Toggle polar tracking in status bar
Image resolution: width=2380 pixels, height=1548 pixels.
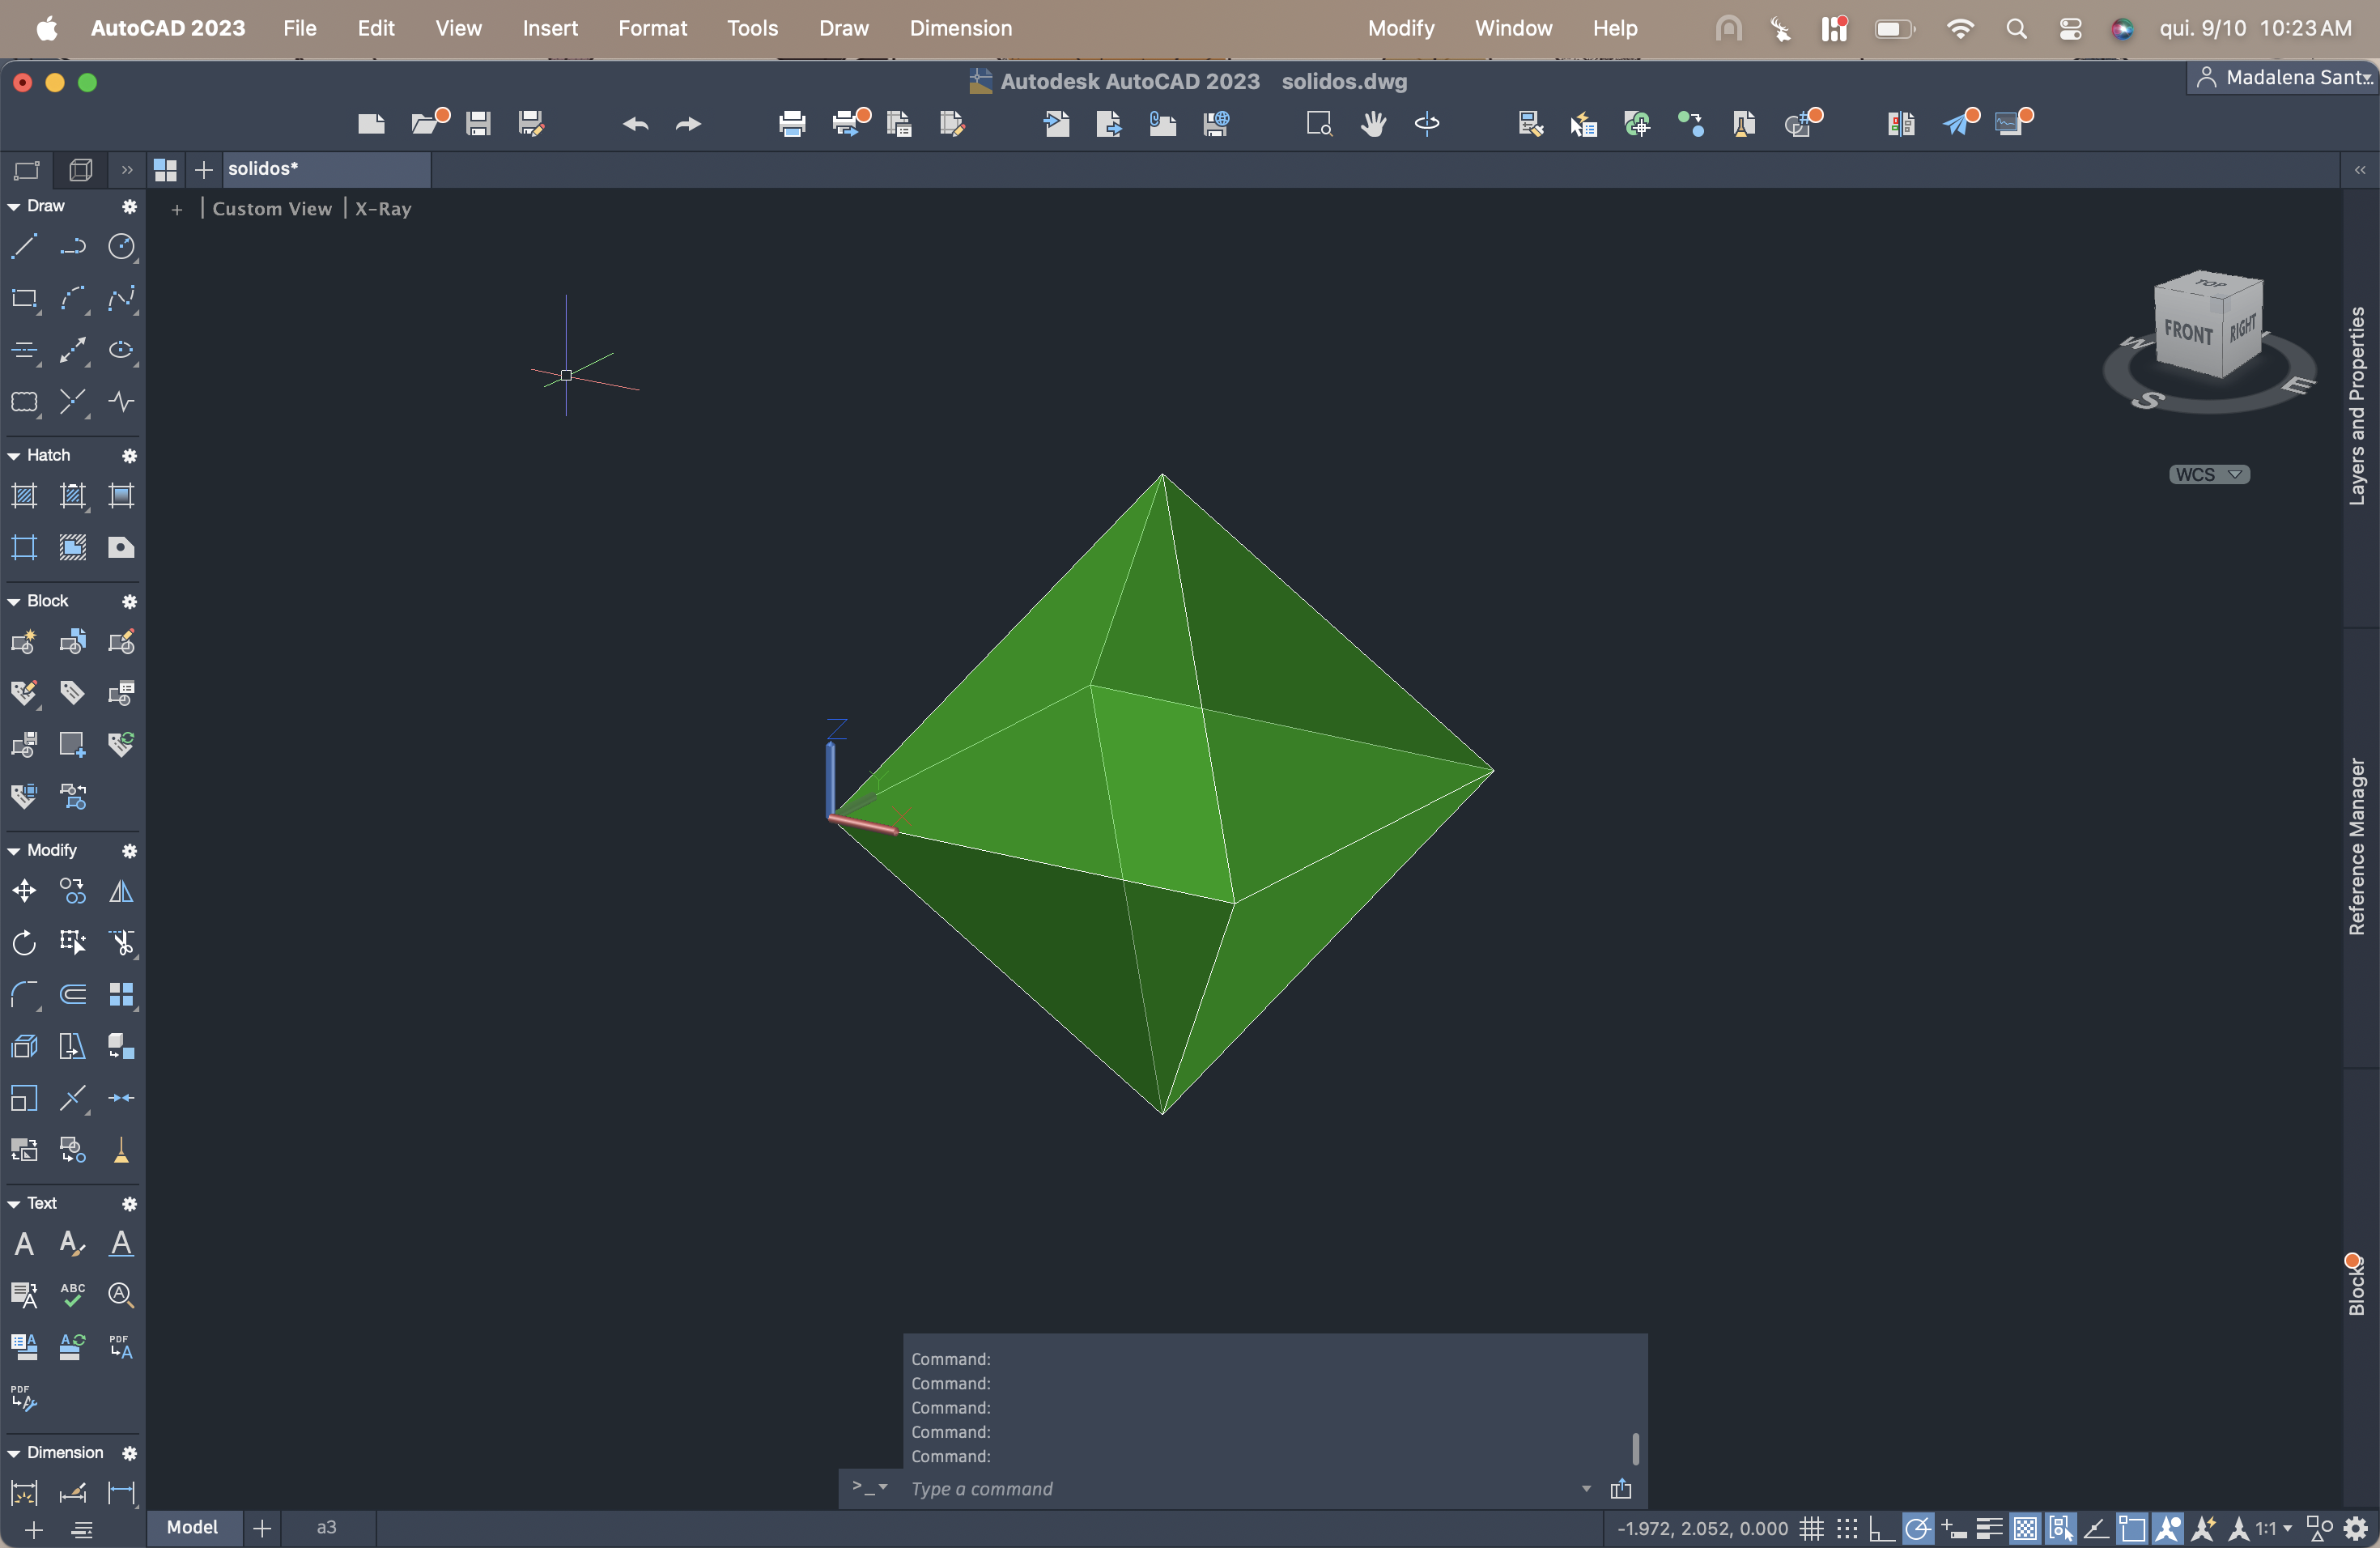1917,1528
